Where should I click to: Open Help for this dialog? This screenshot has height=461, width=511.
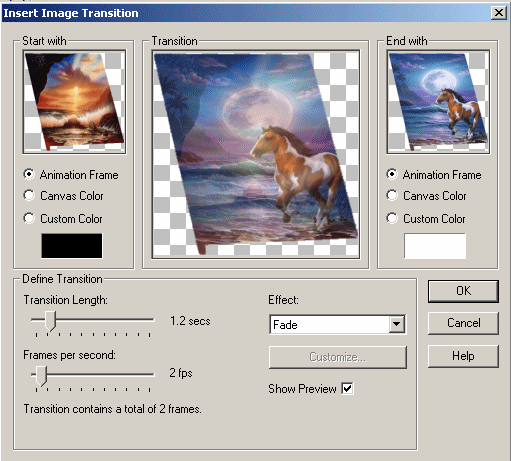pos(463,356)
